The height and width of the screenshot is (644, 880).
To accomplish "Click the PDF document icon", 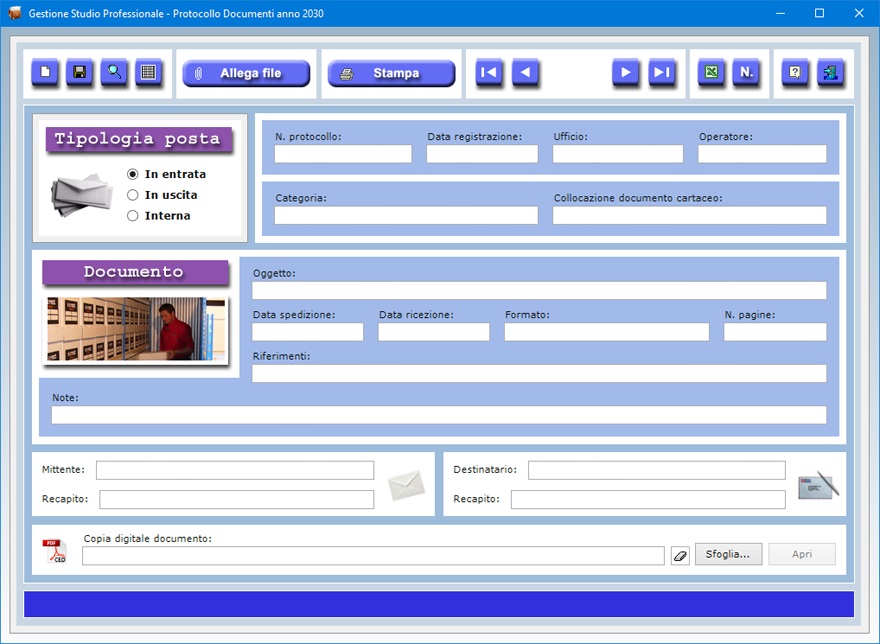I will point(54,551).
